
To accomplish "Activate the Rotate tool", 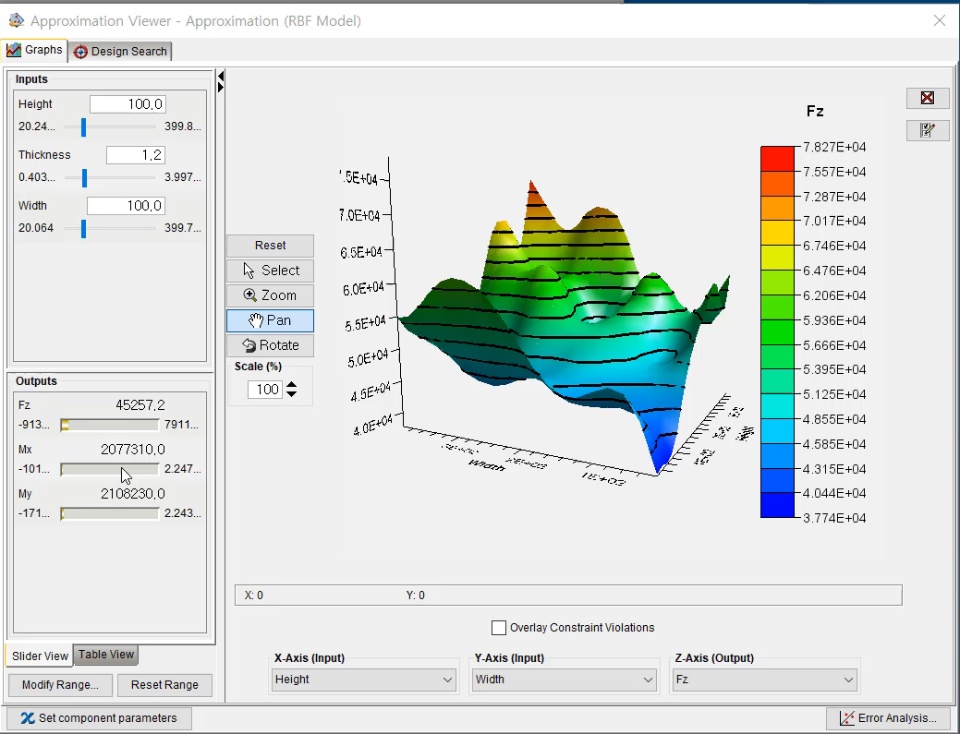I will pos(270,345).
